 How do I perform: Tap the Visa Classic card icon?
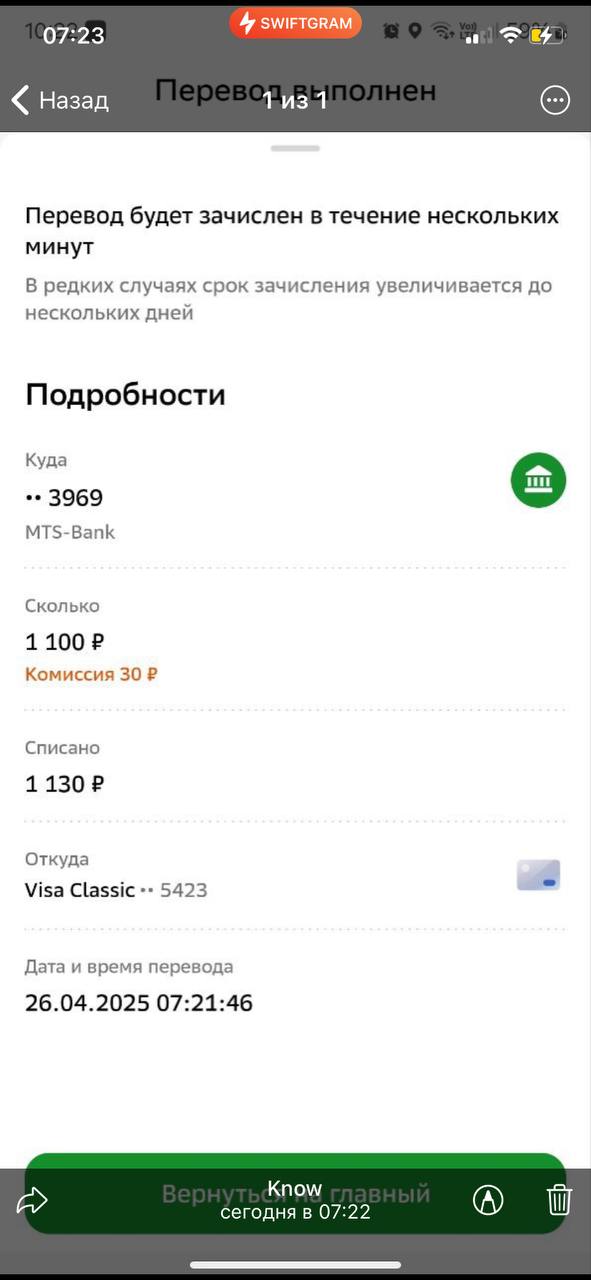point(538,875)
